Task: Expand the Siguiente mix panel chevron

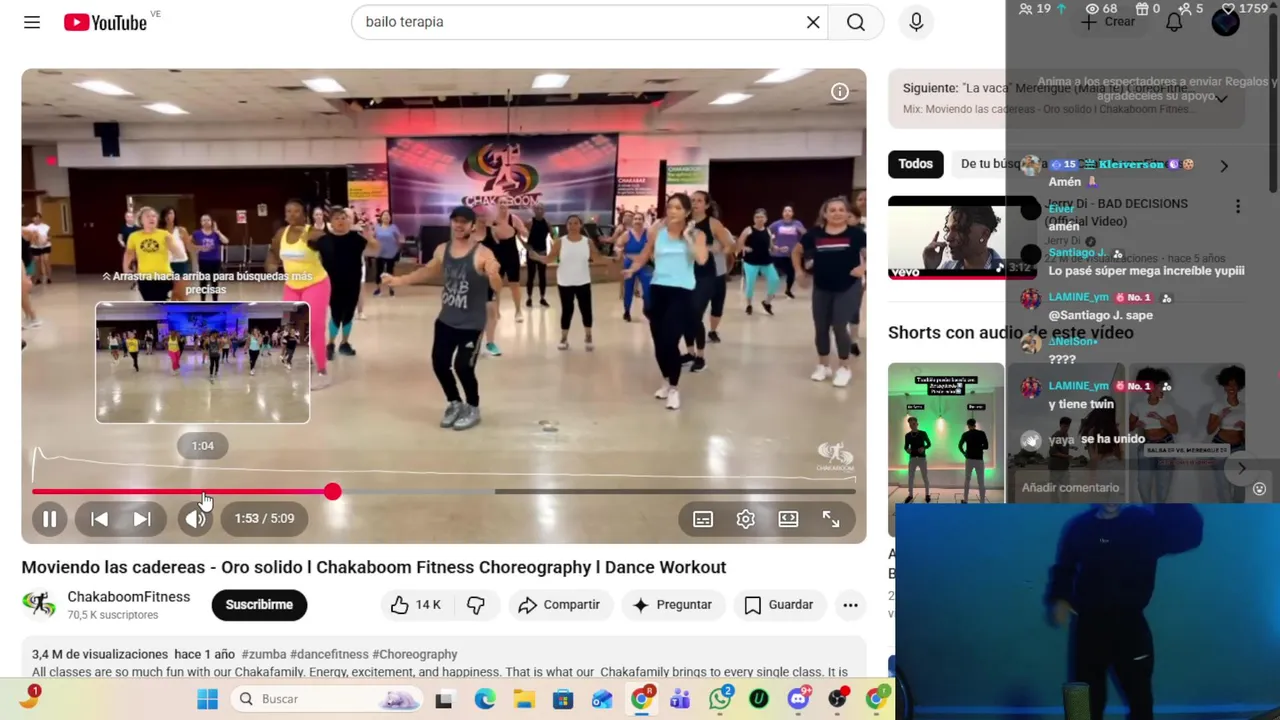Action: coord(1221,98)
